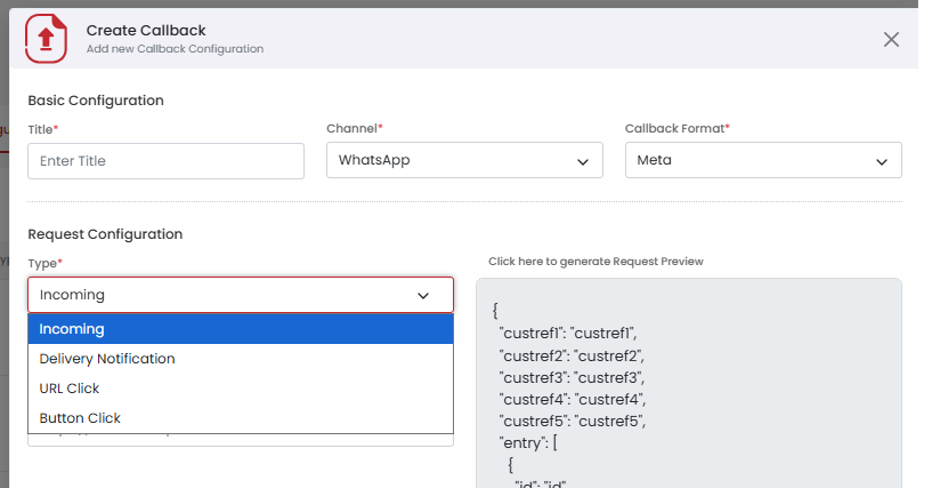This screenshot has width=936, height=488.
Task: Click the red upload callback icon
Action: 46,39
